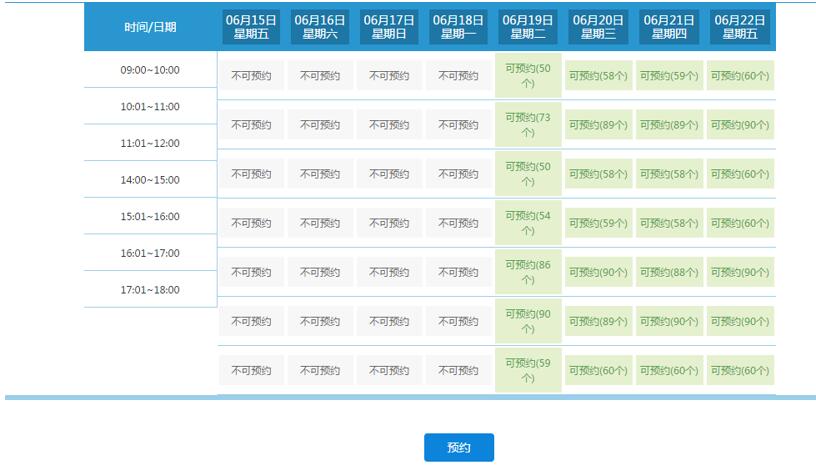The image size is (816, 467).
Task: Pick the 06月19日 slot showing 可预约(86个)
Action: point(528,272)
